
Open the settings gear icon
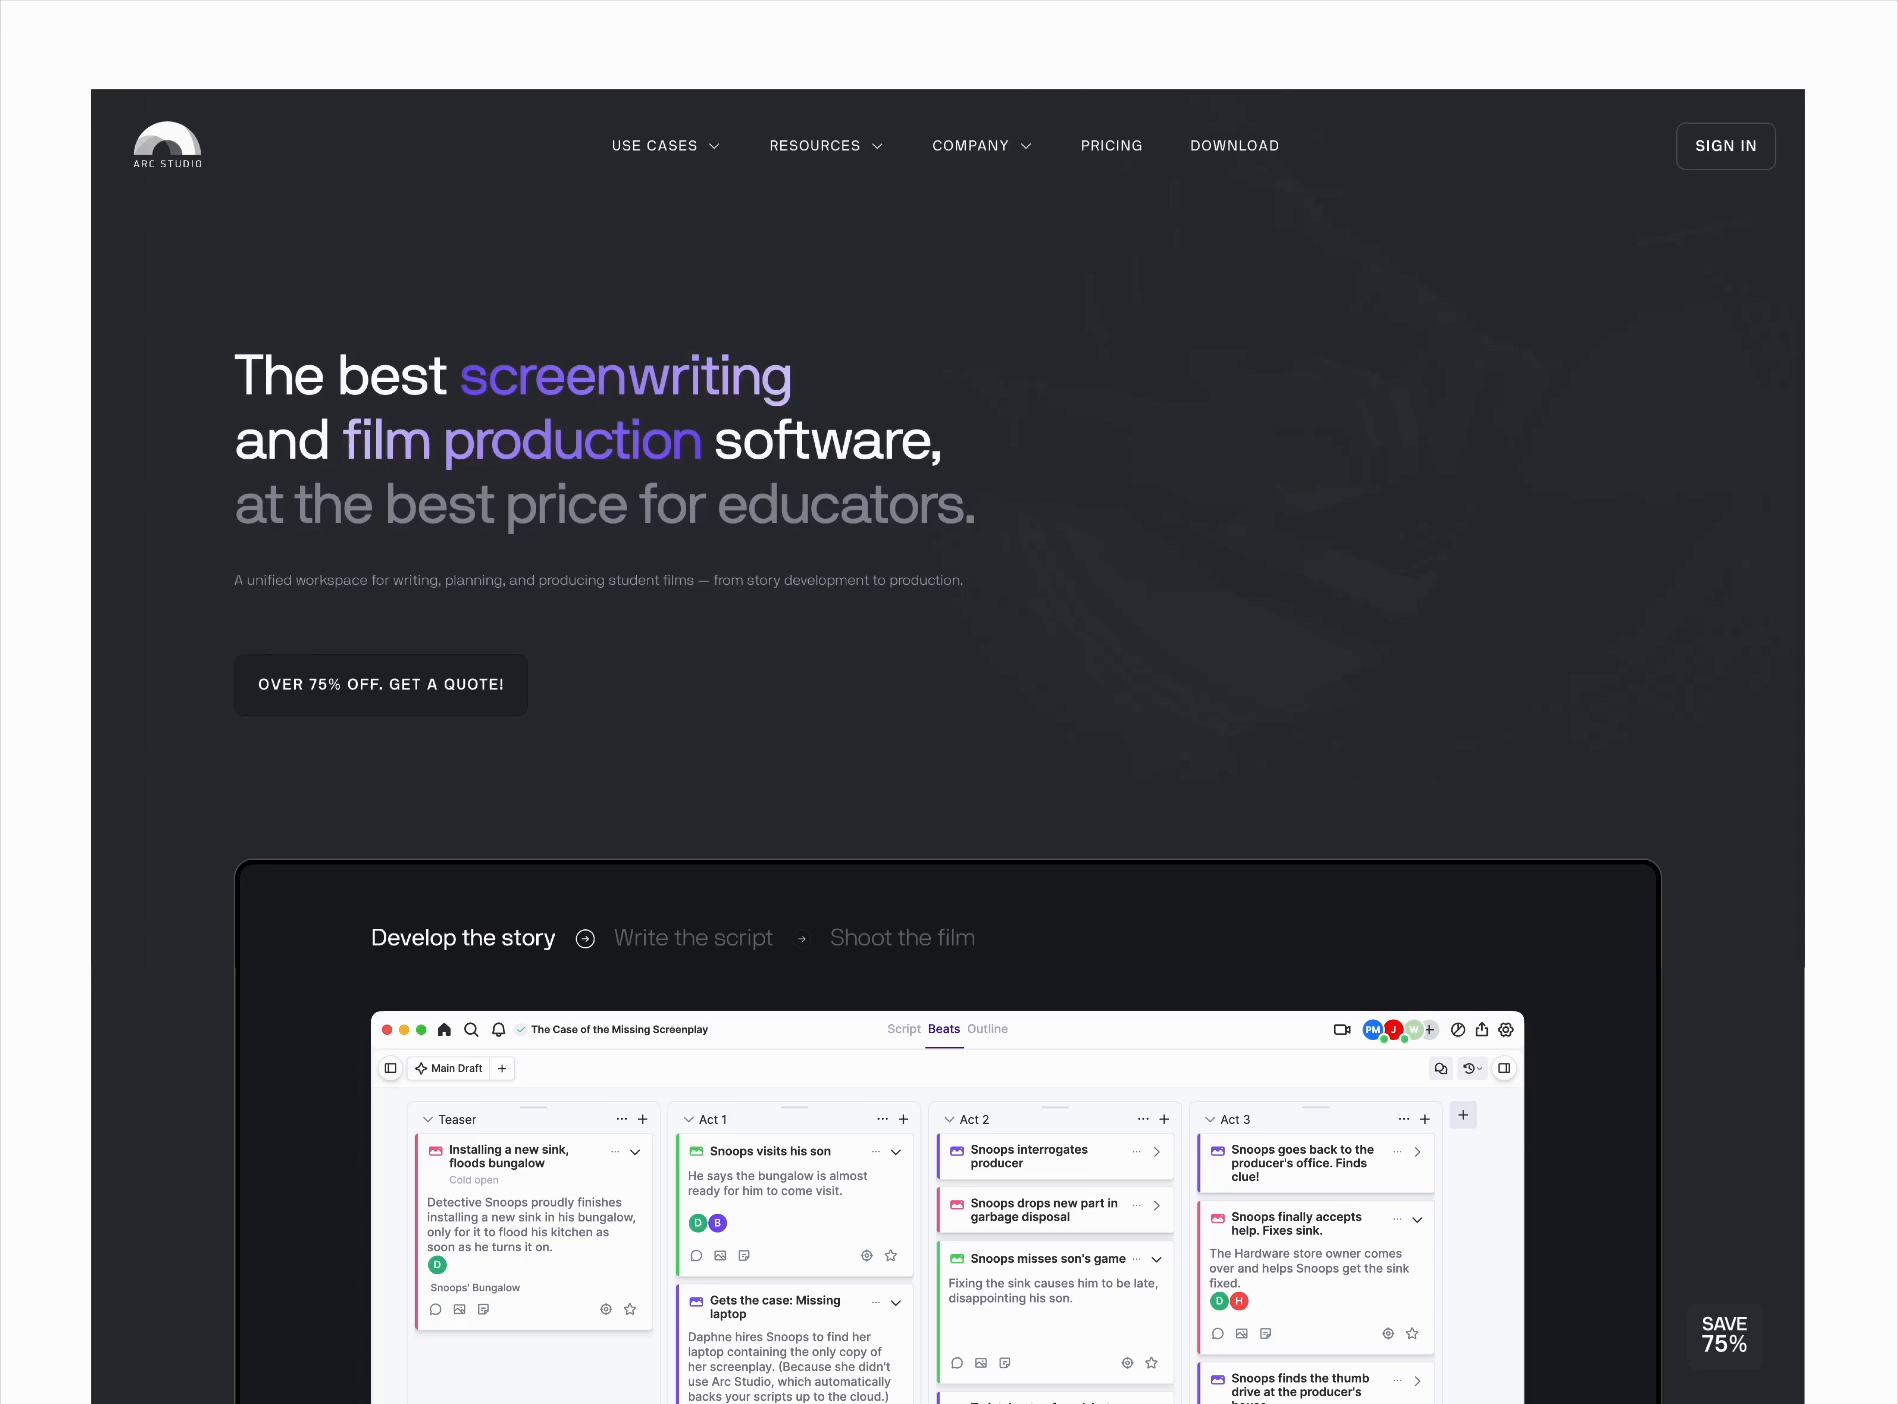[1506, 1029]
